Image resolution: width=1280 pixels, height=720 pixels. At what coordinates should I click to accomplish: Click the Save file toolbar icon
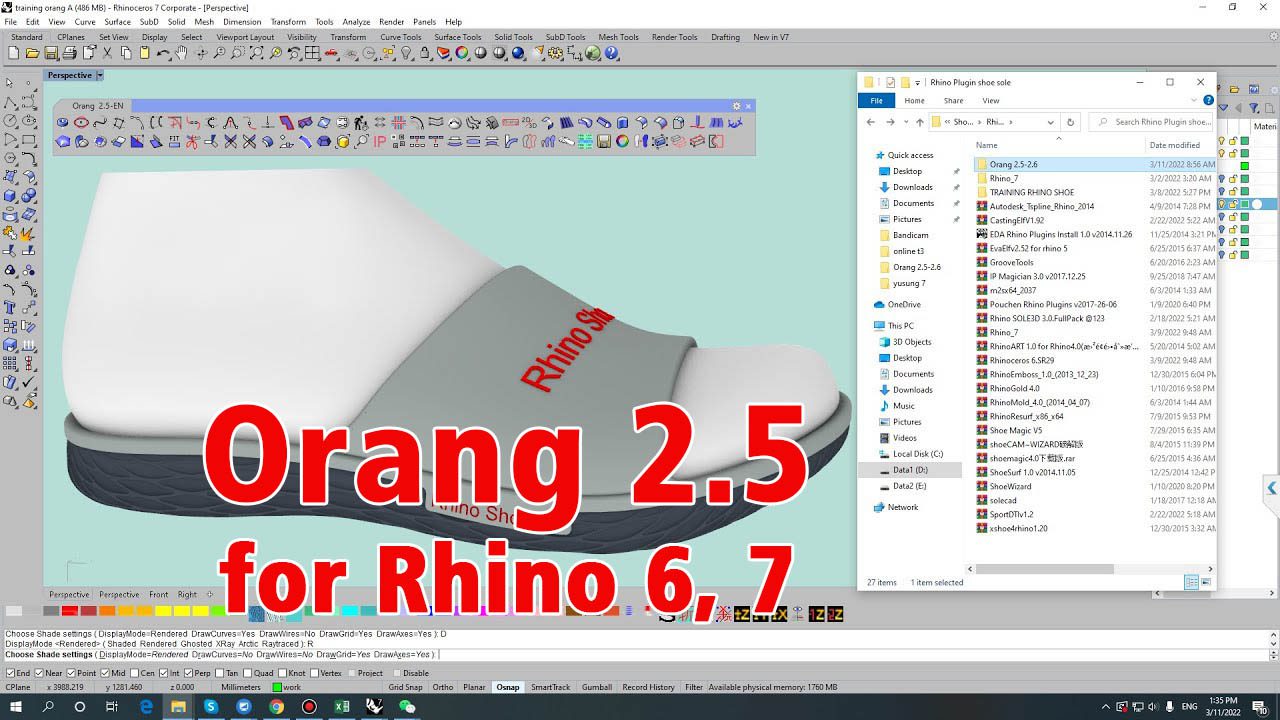50,53
